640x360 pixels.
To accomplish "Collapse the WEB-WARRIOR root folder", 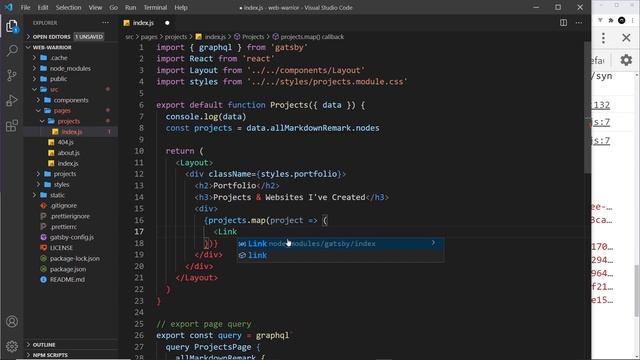I will click(x=71, y=47).
